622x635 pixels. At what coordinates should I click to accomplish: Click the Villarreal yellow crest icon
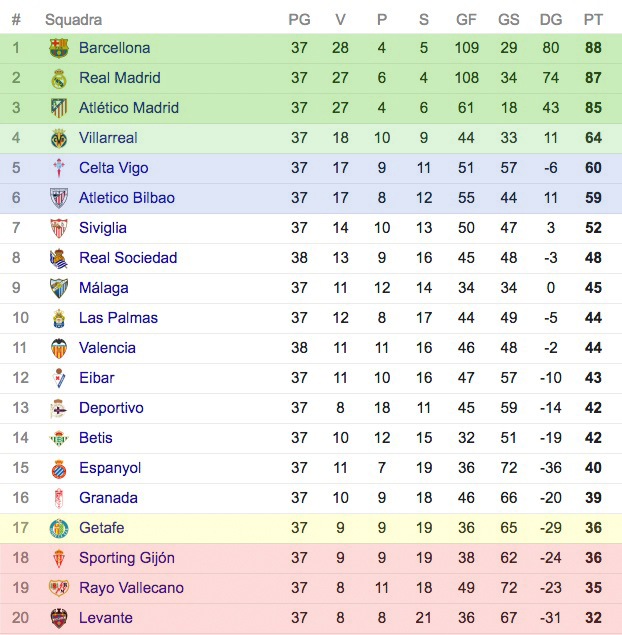(59, 138)
